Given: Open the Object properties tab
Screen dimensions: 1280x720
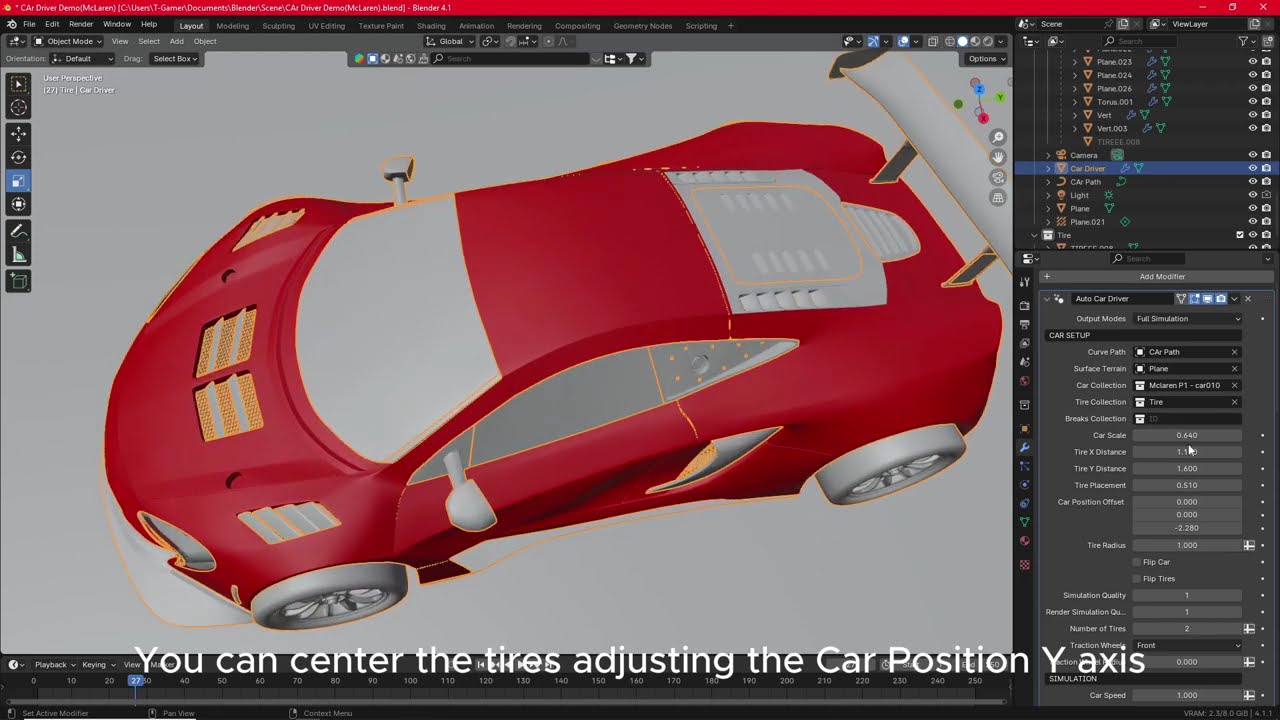Looking at the screenshot, I should (1024, 429).
